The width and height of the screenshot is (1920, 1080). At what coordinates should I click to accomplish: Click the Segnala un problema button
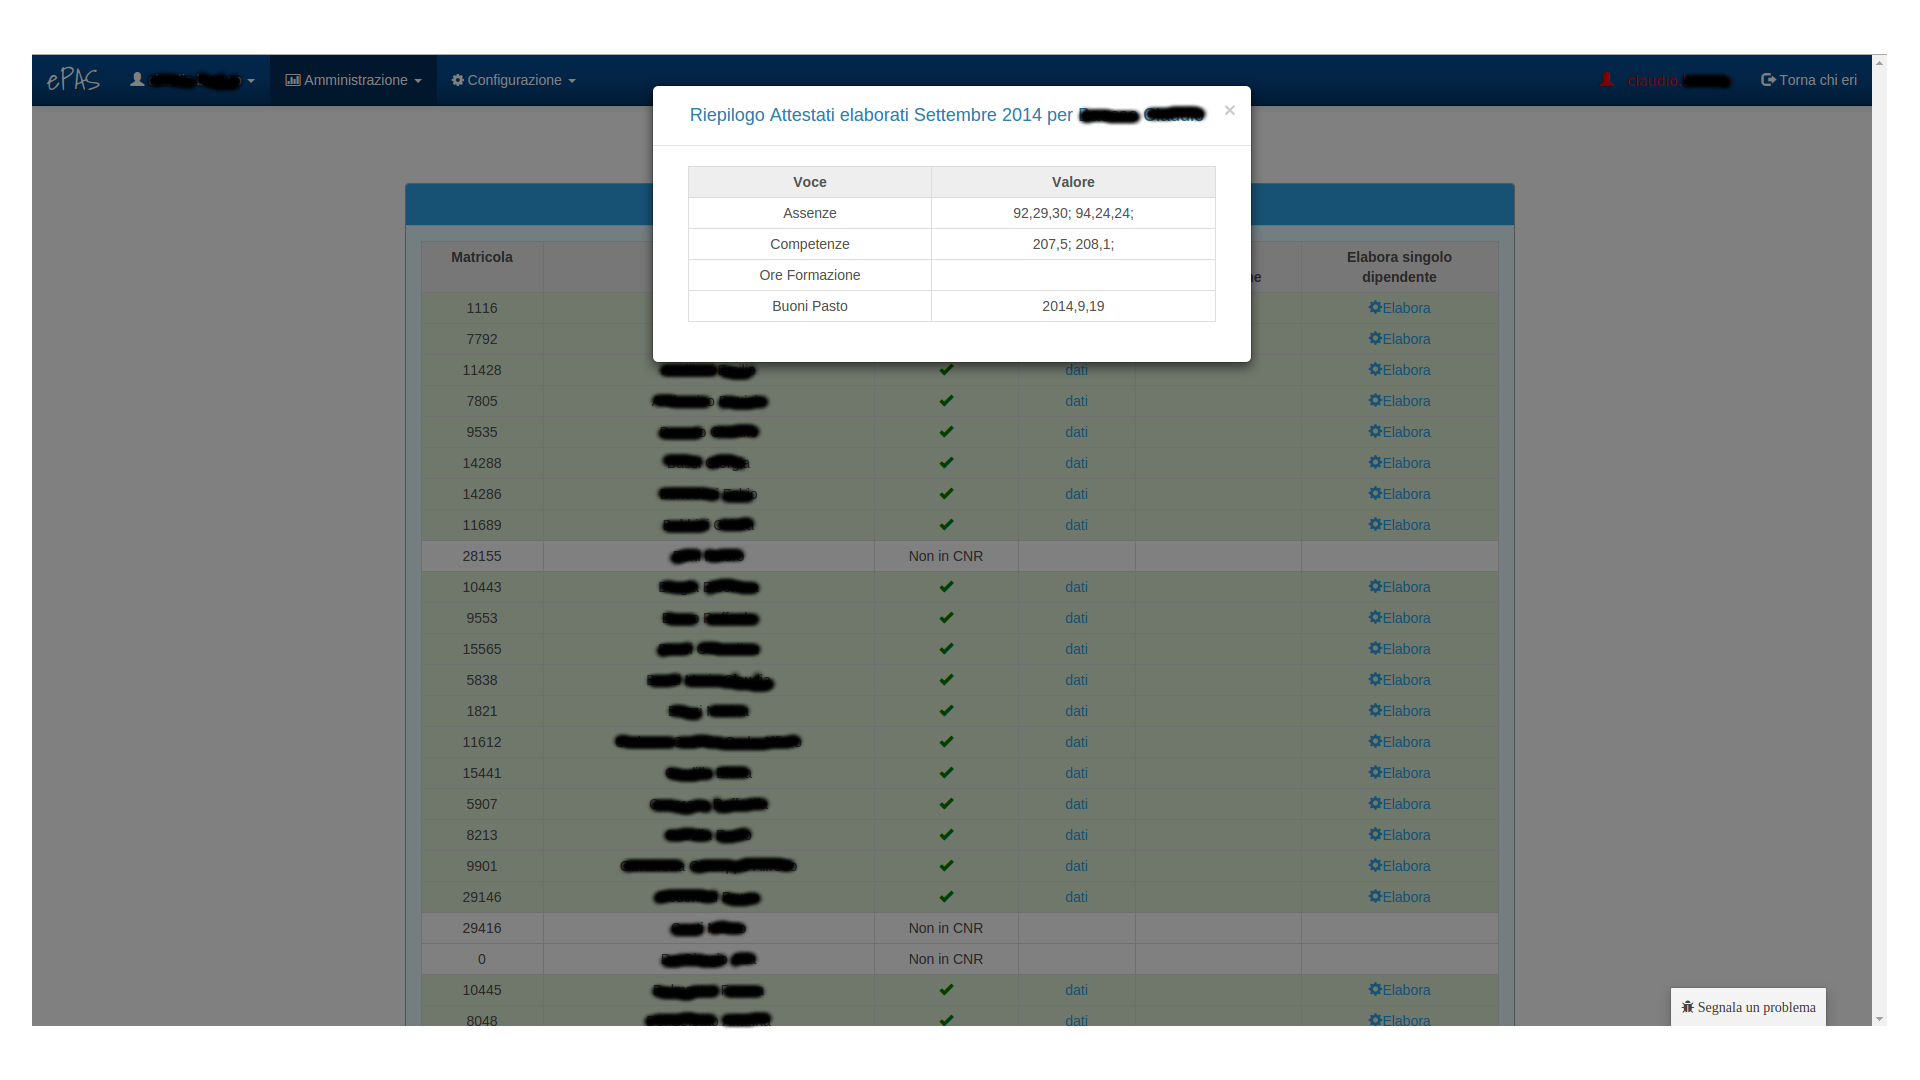point(1748,1007)
